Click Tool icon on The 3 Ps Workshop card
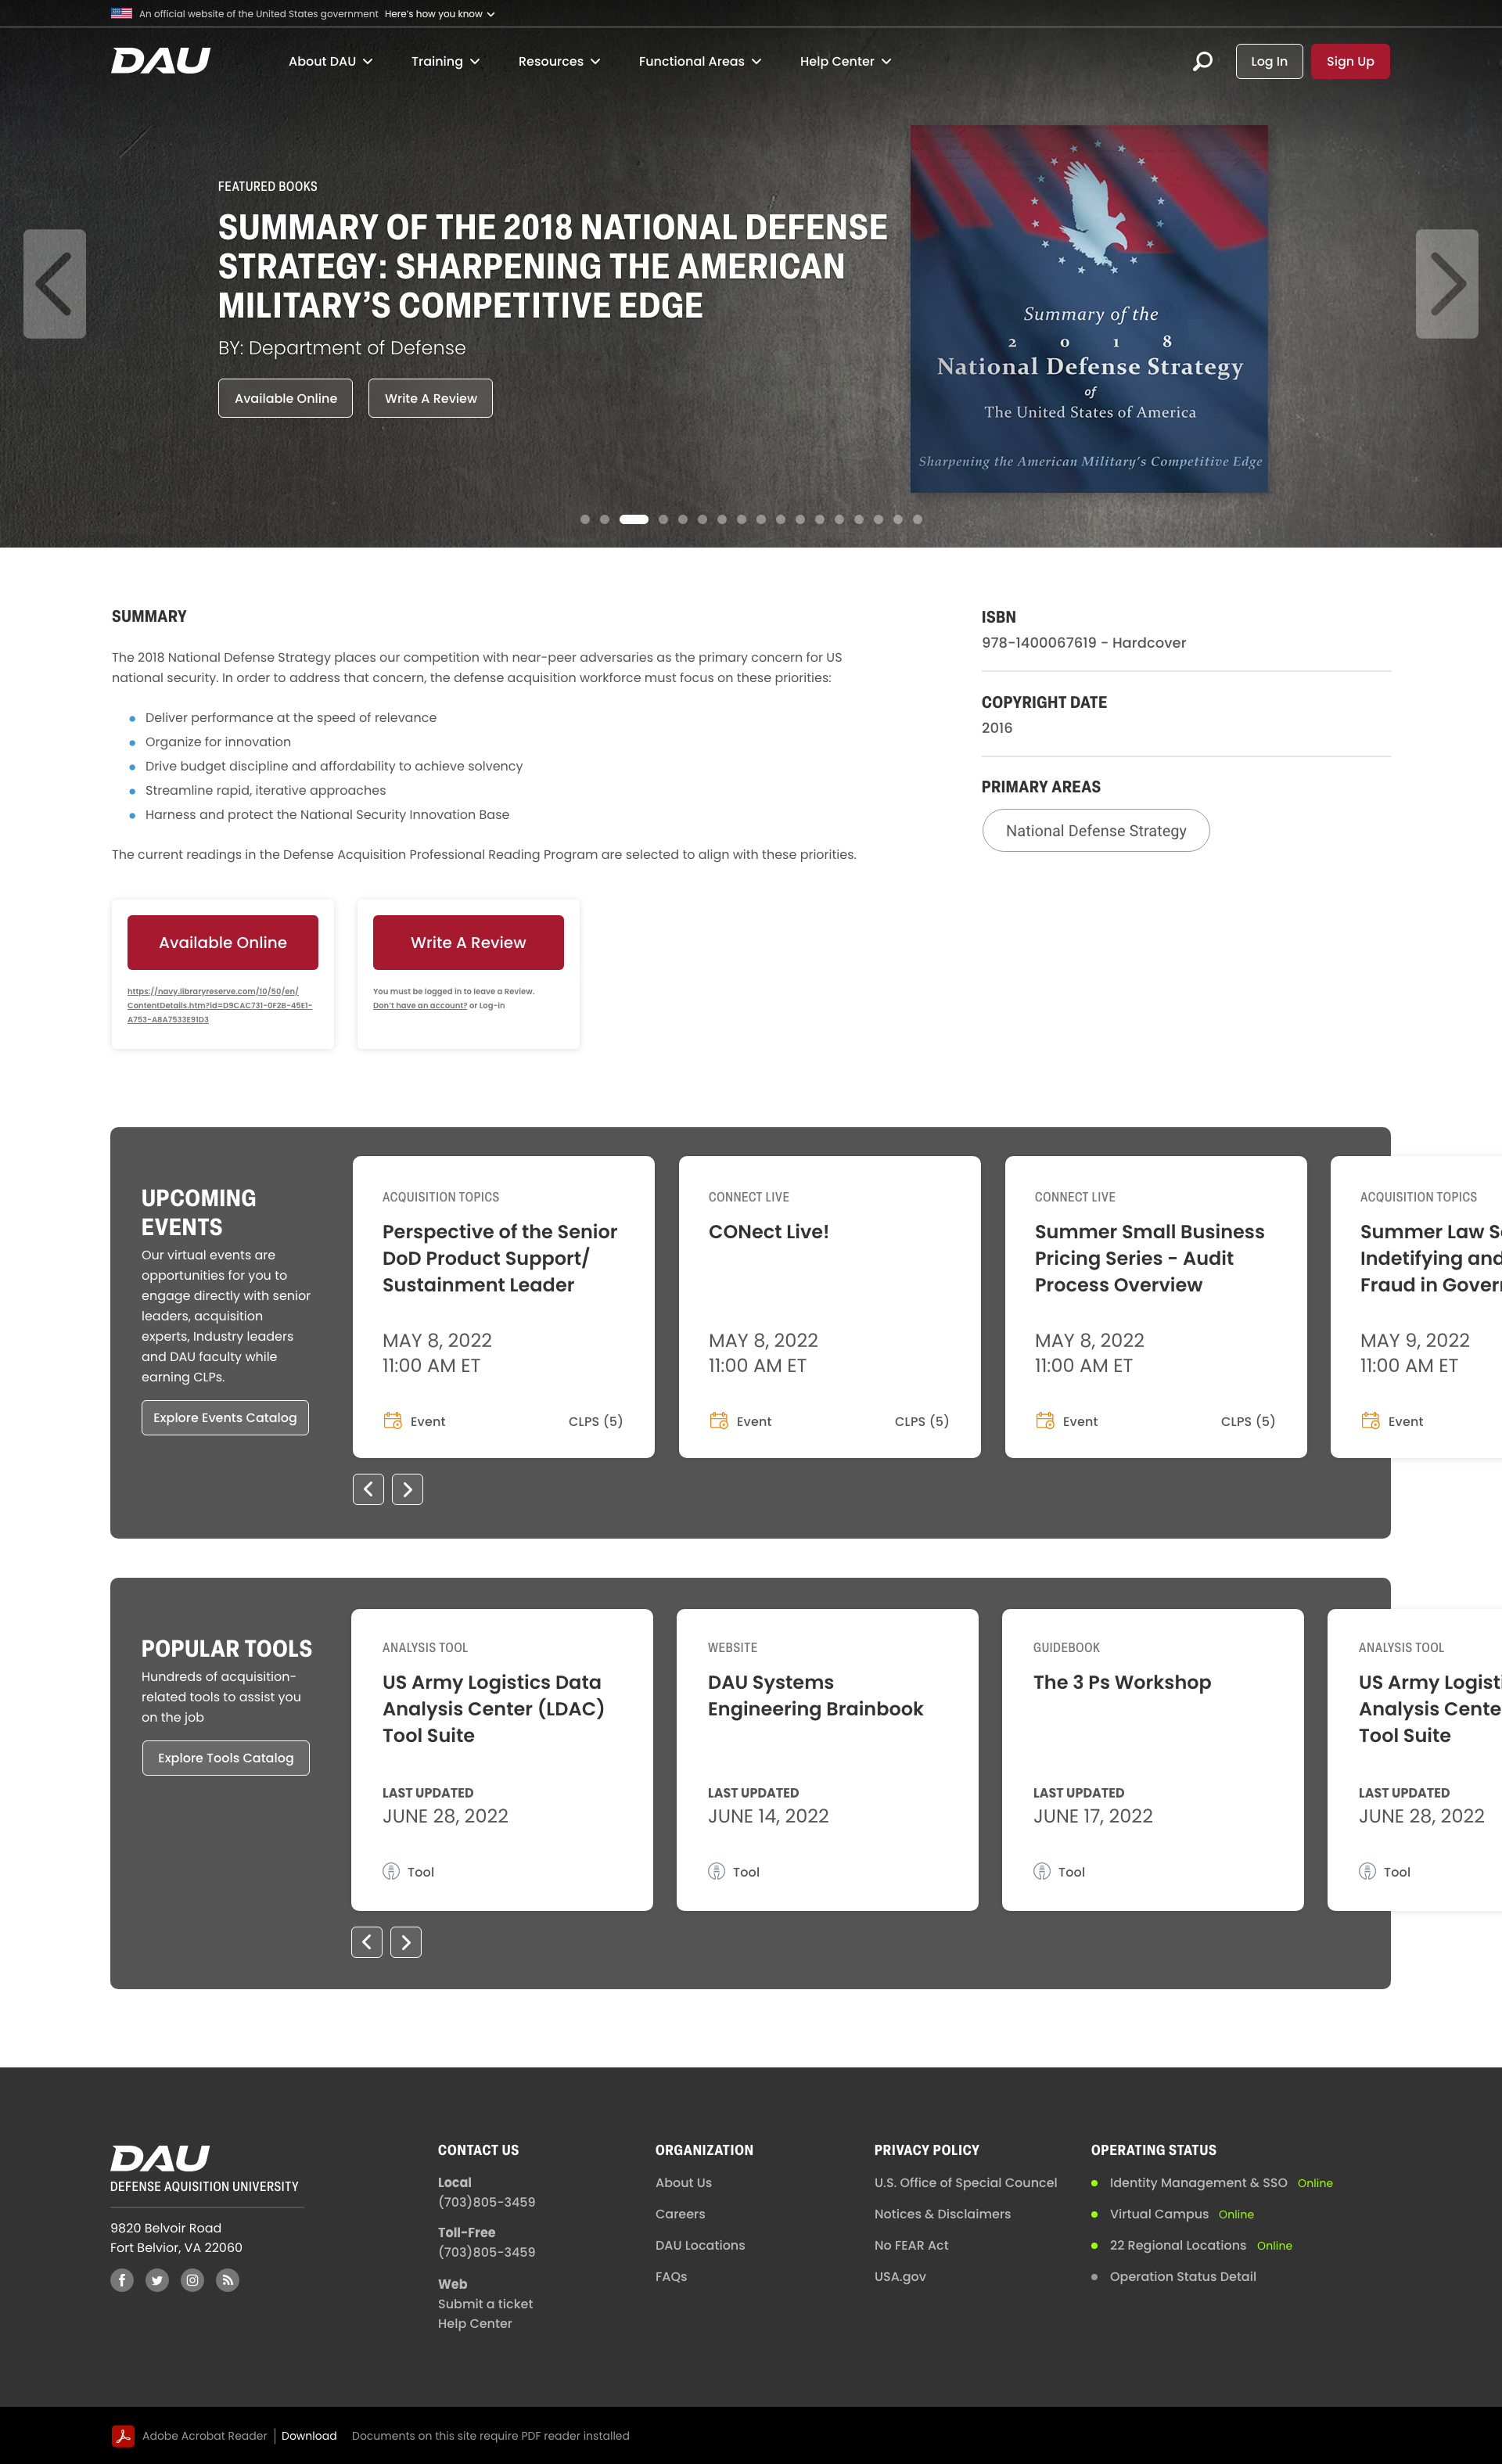 pyautogui.click(x=1041, y=1871)
